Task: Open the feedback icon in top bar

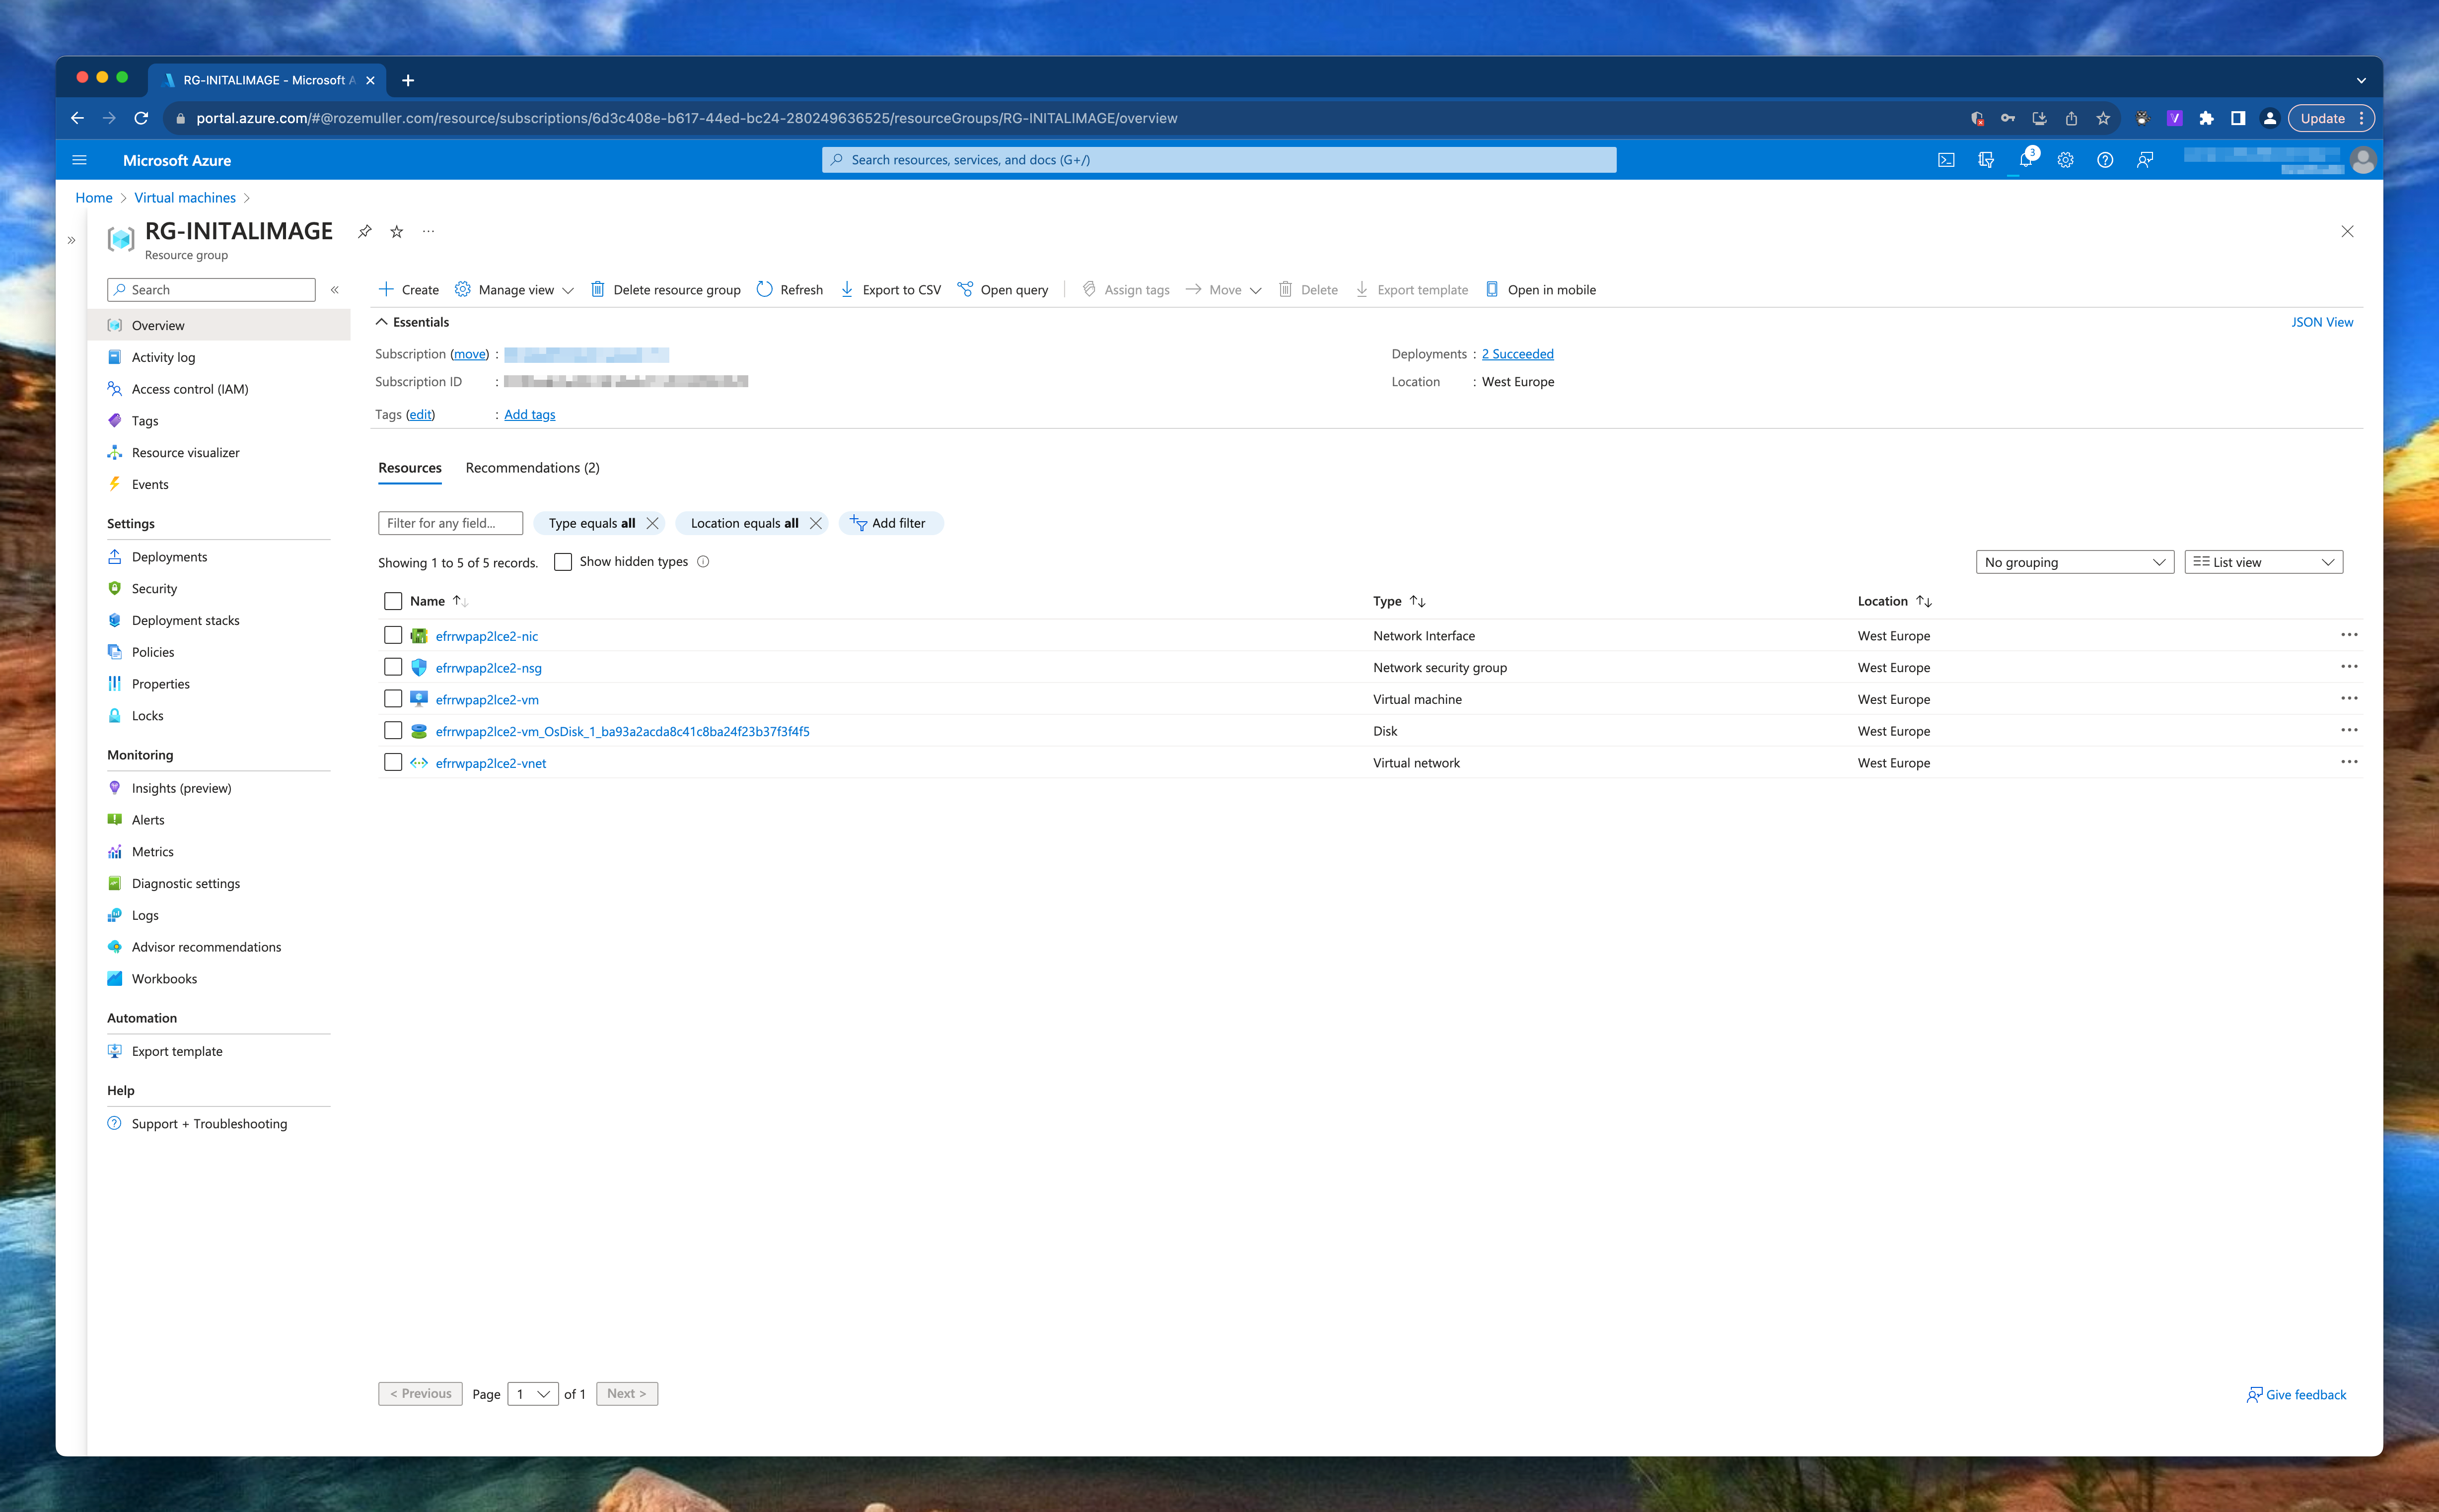Action: point(2144,160)
